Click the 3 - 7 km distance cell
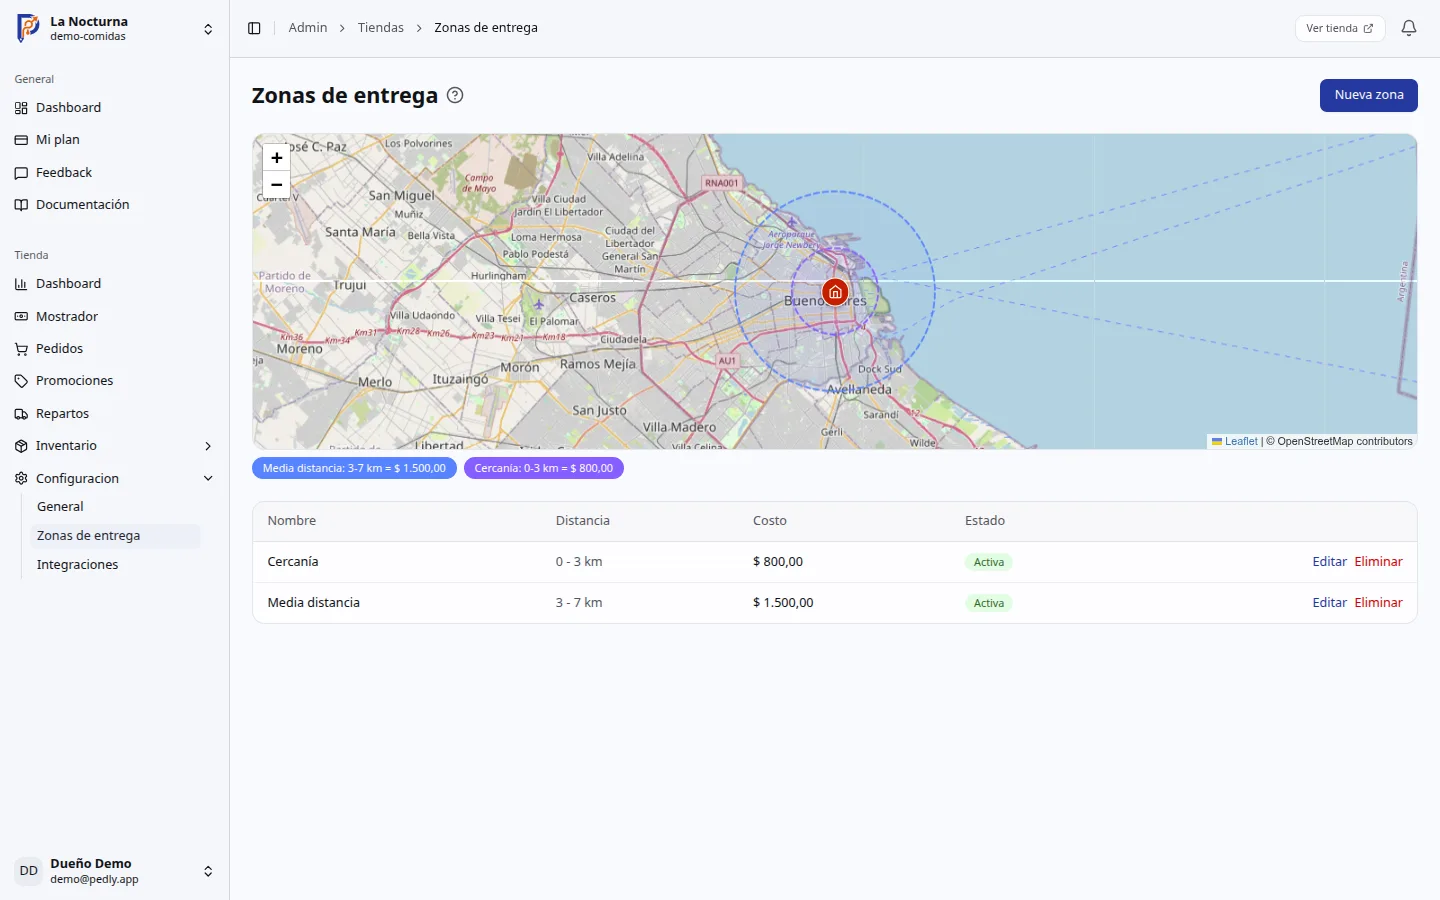Viewport: 1440px width, 900px height. (x=579, y=603)
